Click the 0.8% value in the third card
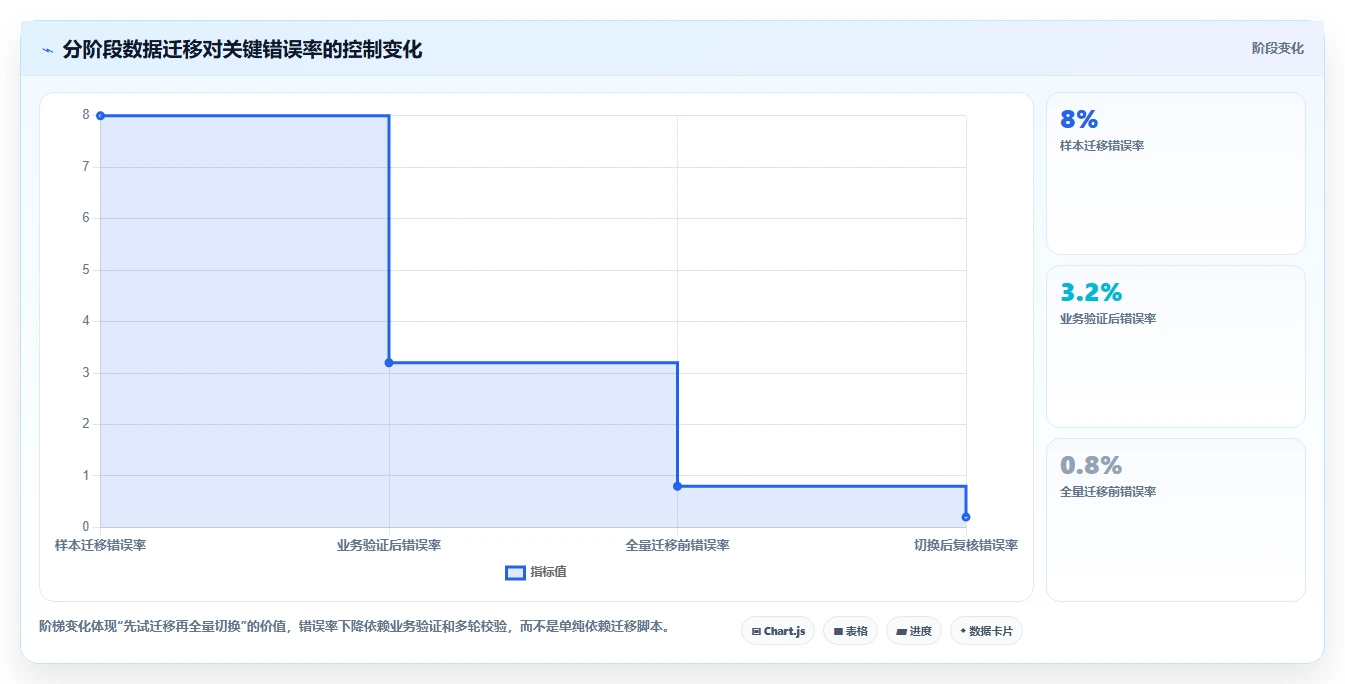 click(1091, 466)
